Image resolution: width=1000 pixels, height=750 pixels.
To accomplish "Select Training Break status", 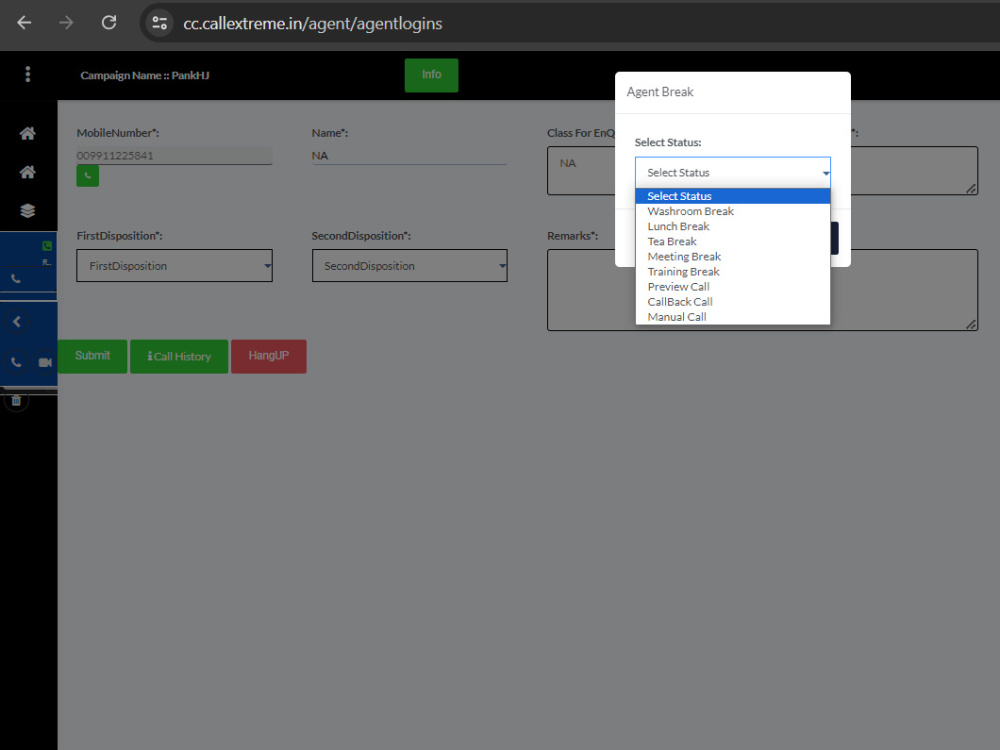I will (733, 272).
